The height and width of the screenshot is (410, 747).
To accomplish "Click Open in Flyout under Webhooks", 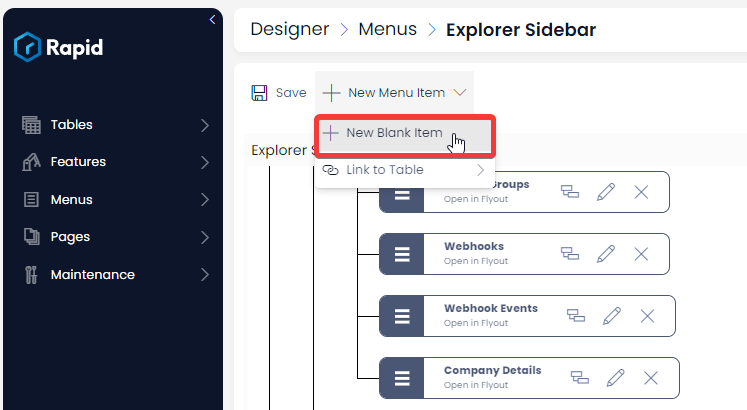I will (x=476, y=261).
